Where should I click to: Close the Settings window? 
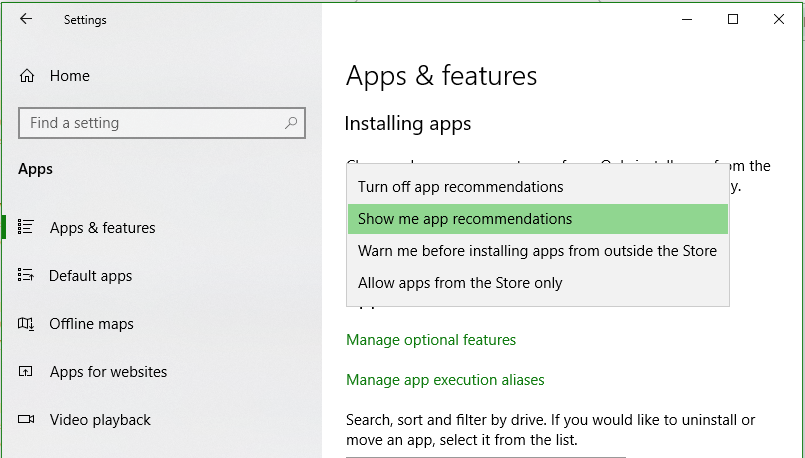point(779,19)
